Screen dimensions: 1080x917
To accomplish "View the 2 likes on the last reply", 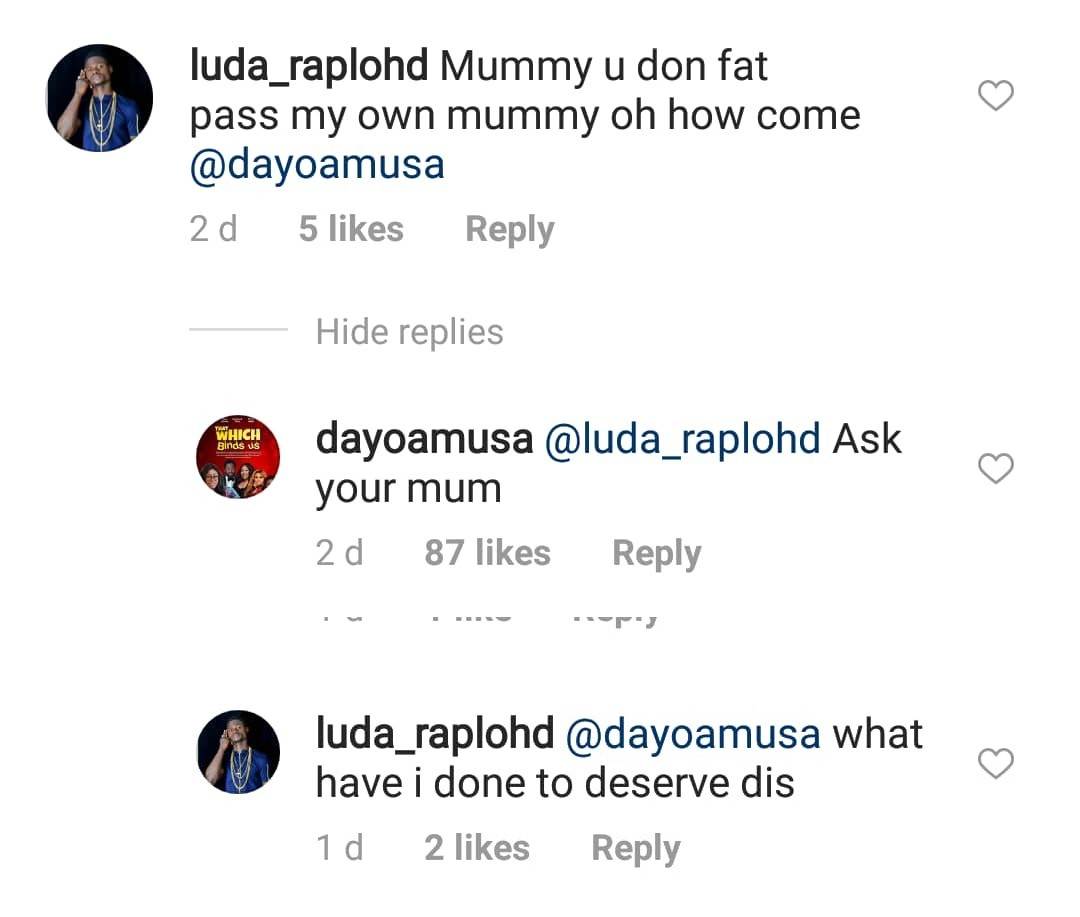I will (x=477, y=848).
